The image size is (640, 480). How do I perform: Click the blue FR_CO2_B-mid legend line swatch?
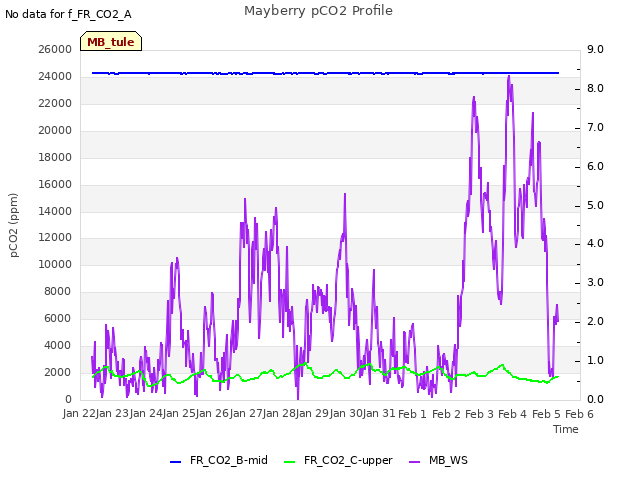tap(175, 462)
